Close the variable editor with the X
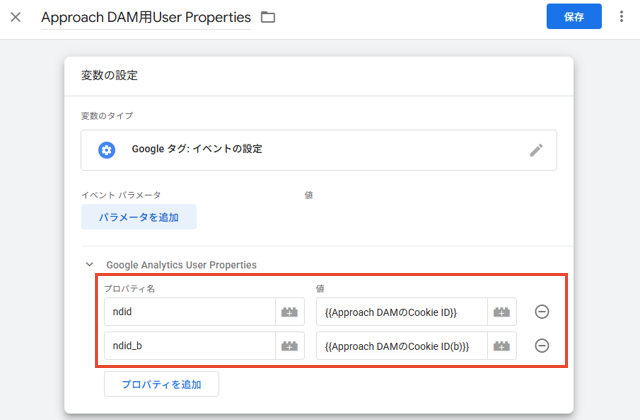The width and height of the screenshot is (640, 420). point(16,17)
